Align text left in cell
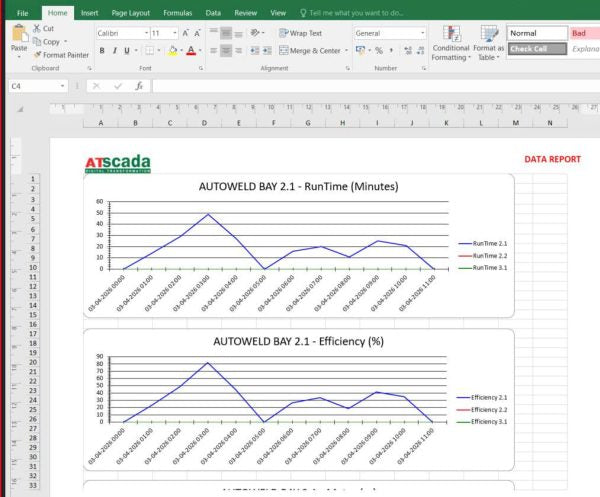Image resolution: width=600 pixels, height=497 pixels. [x=214, y=51]
